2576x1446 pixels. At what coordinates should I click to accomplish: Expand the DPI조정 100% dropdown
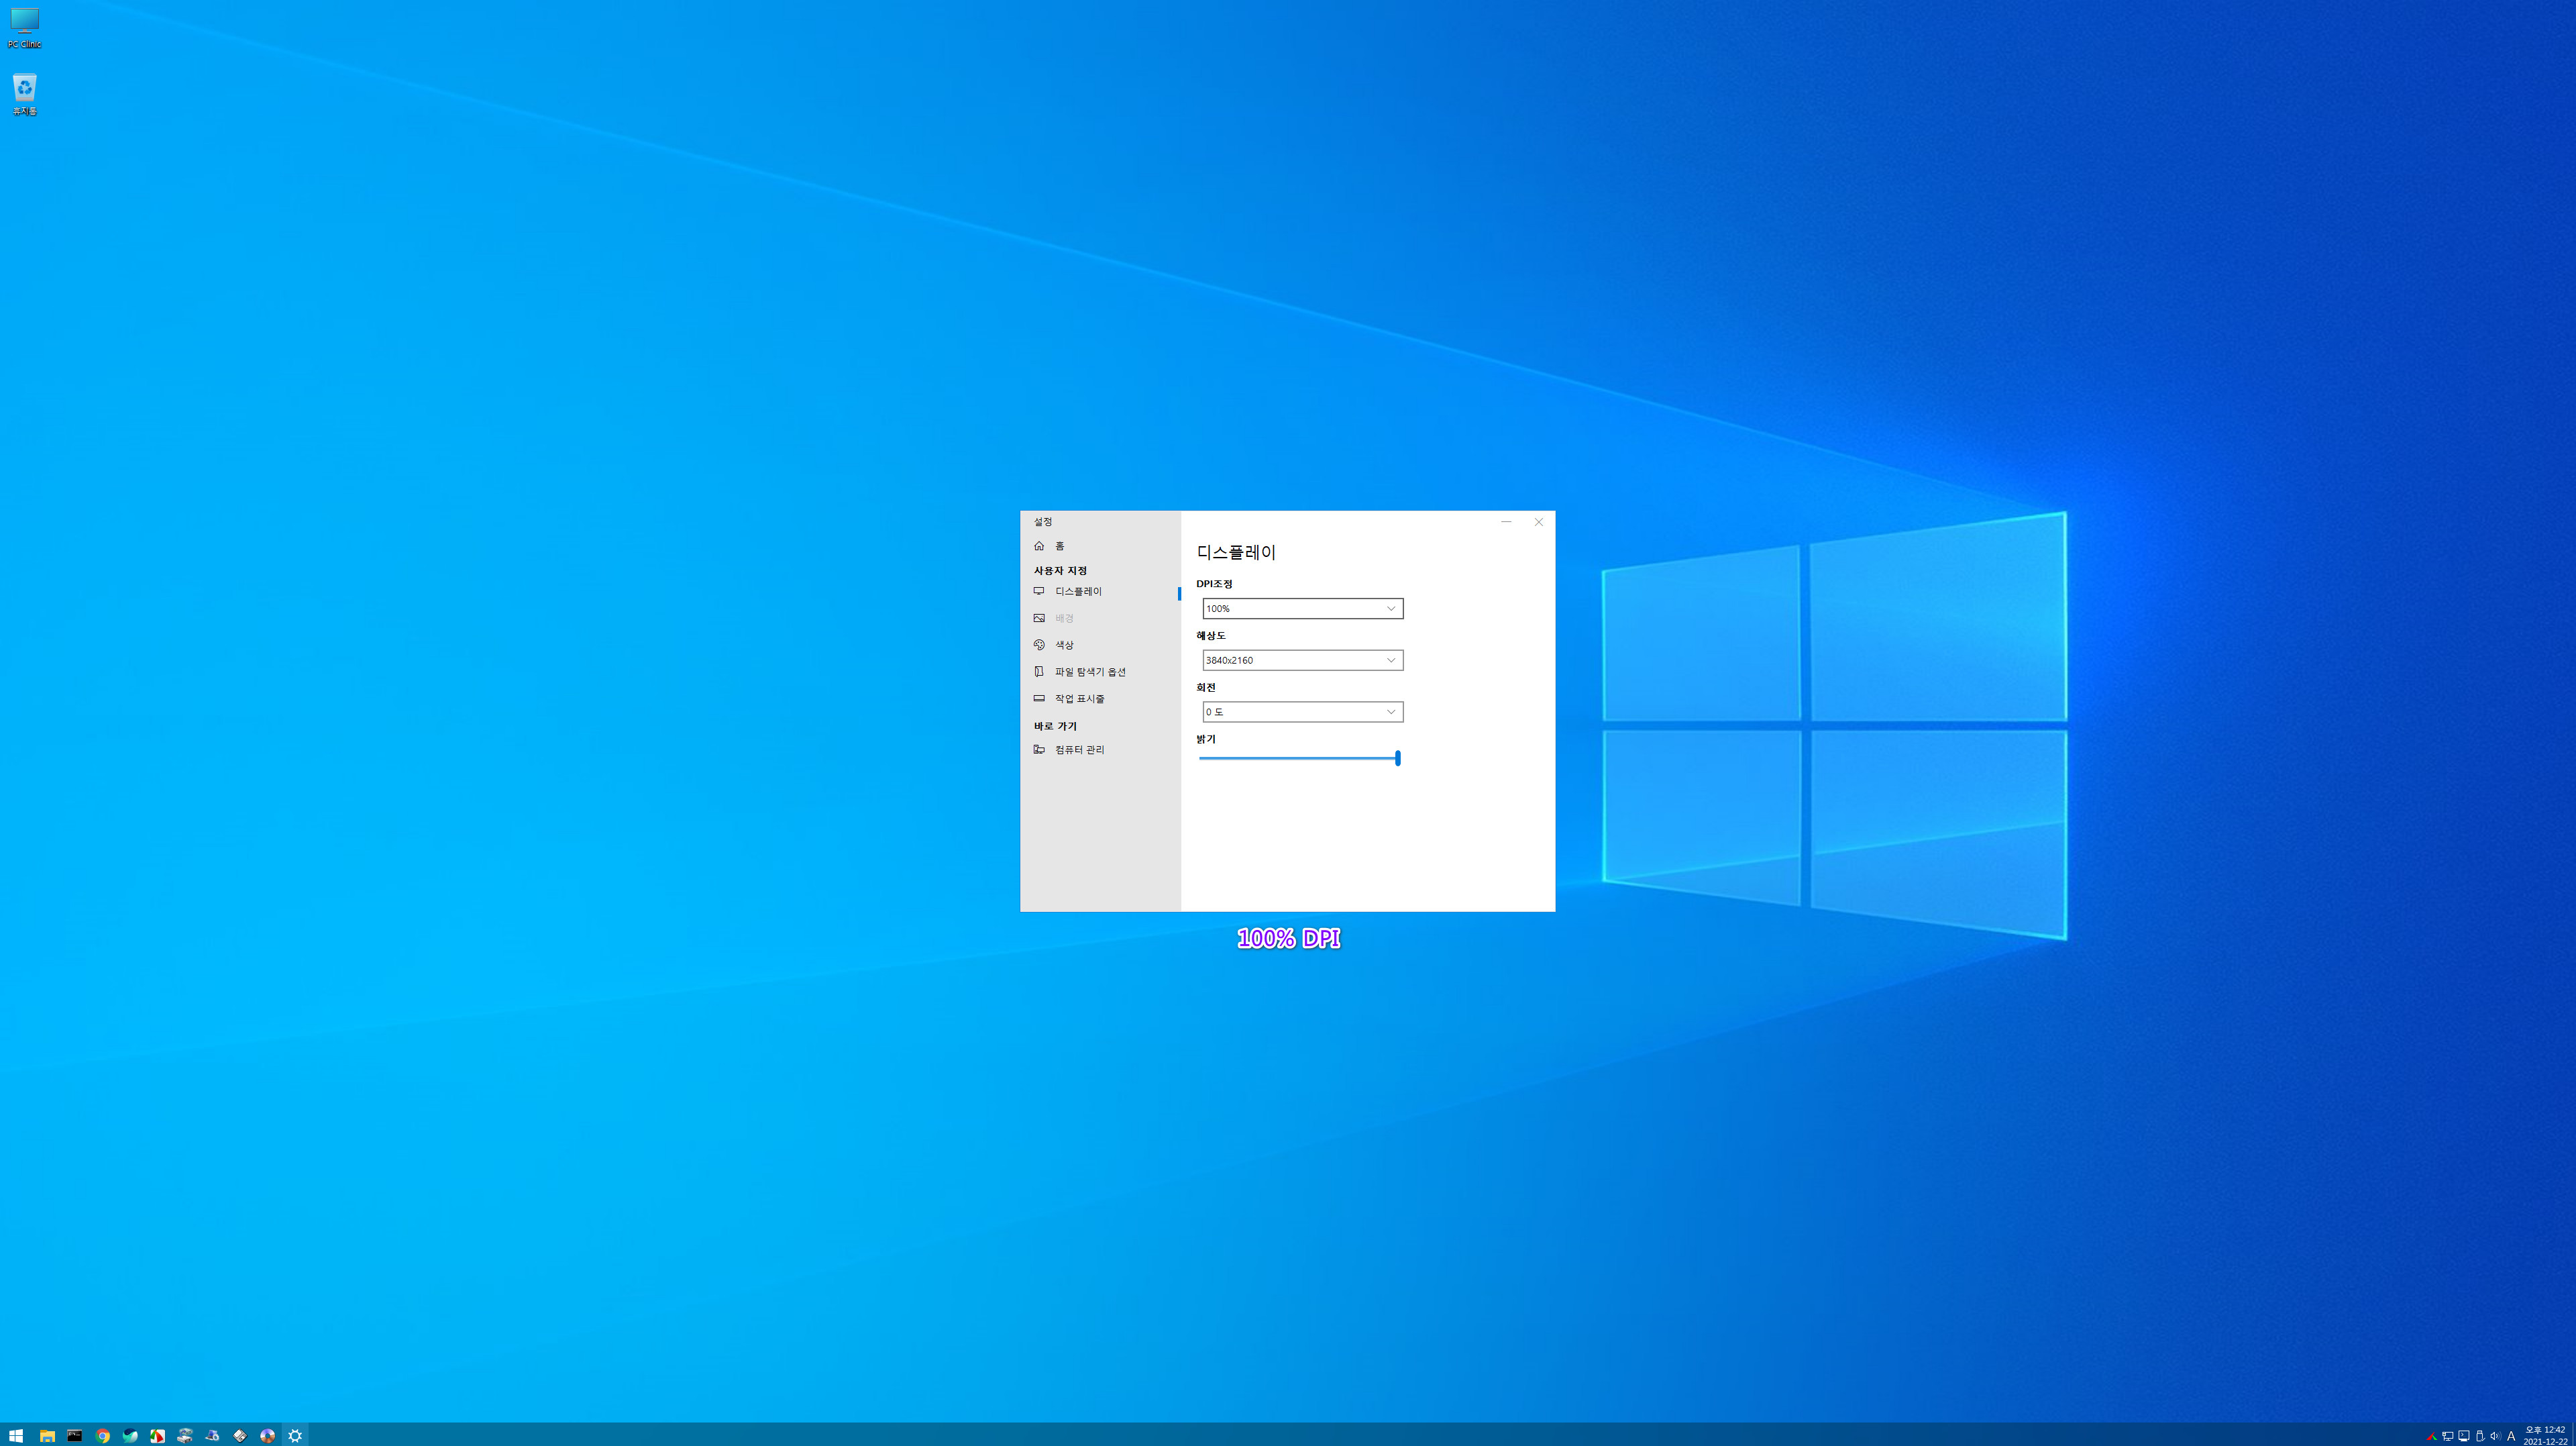pos(1302,608)
